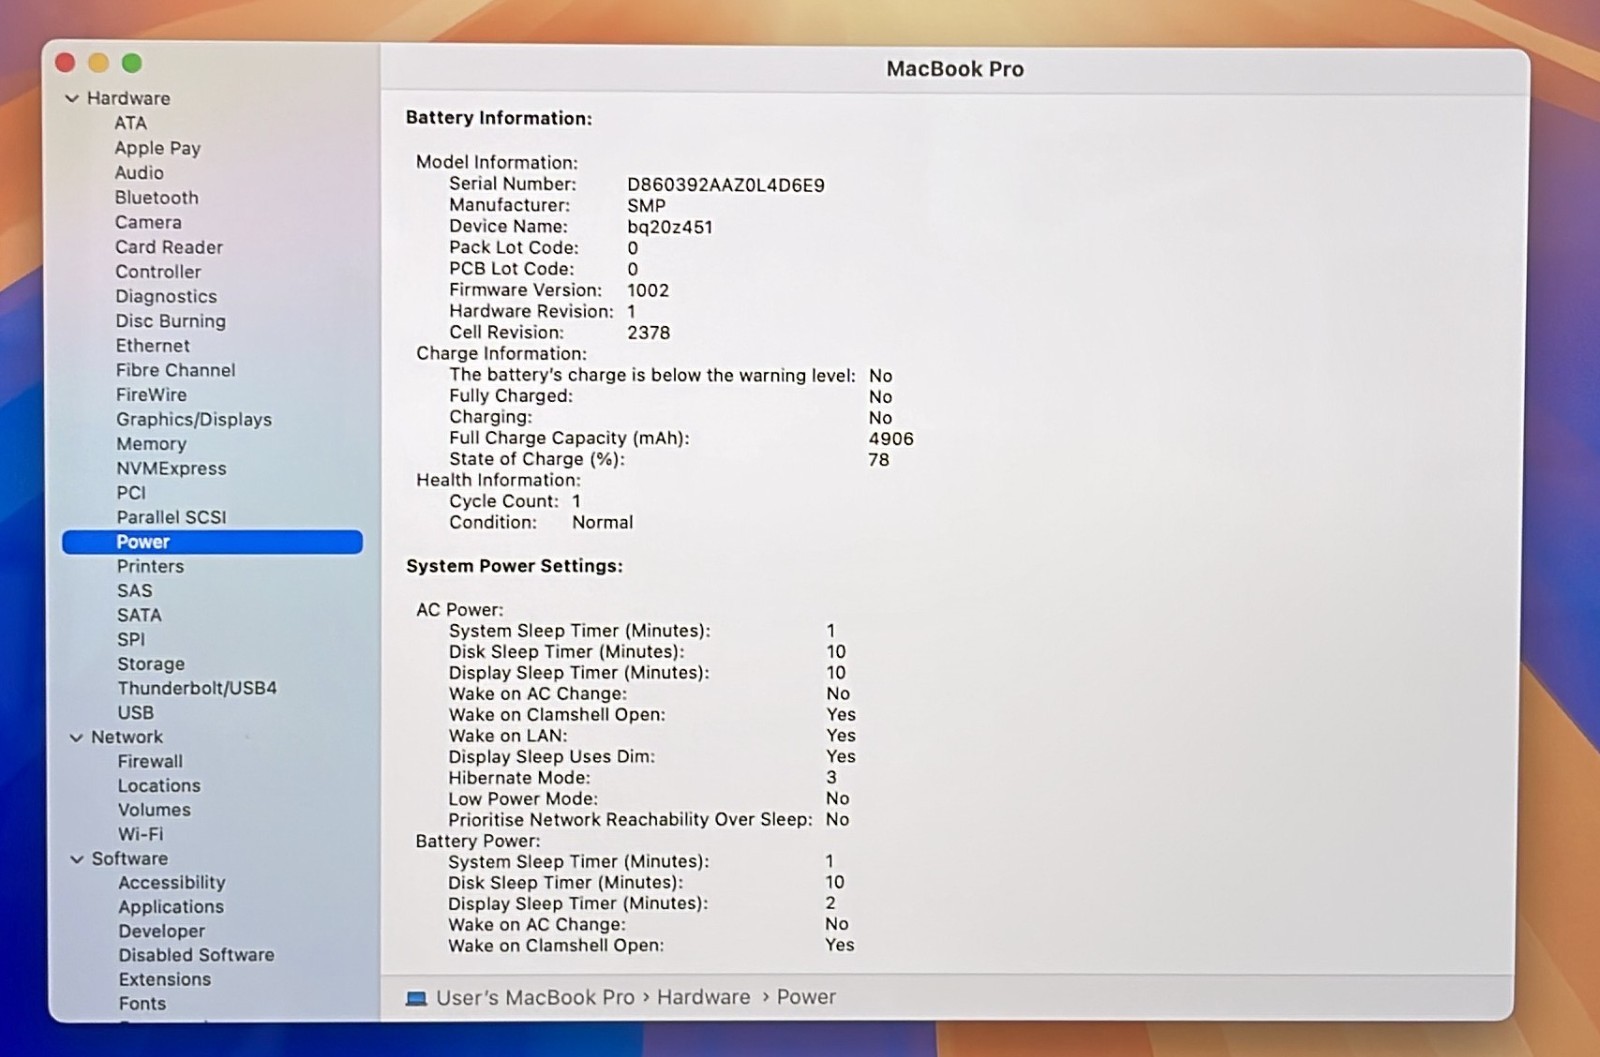This screenshot has height=1057, width=1600.
Task: Click User's MacBook Pro in path bar
Action: tap(535, 997)
